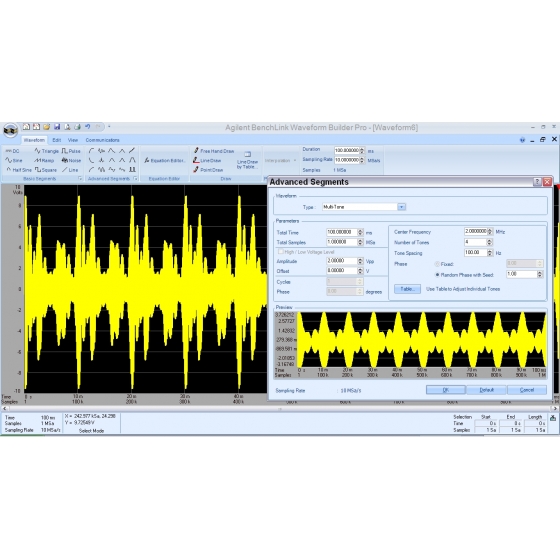
Task: Expand the Advanced Segments group launcher
Action: coord(135,178)
